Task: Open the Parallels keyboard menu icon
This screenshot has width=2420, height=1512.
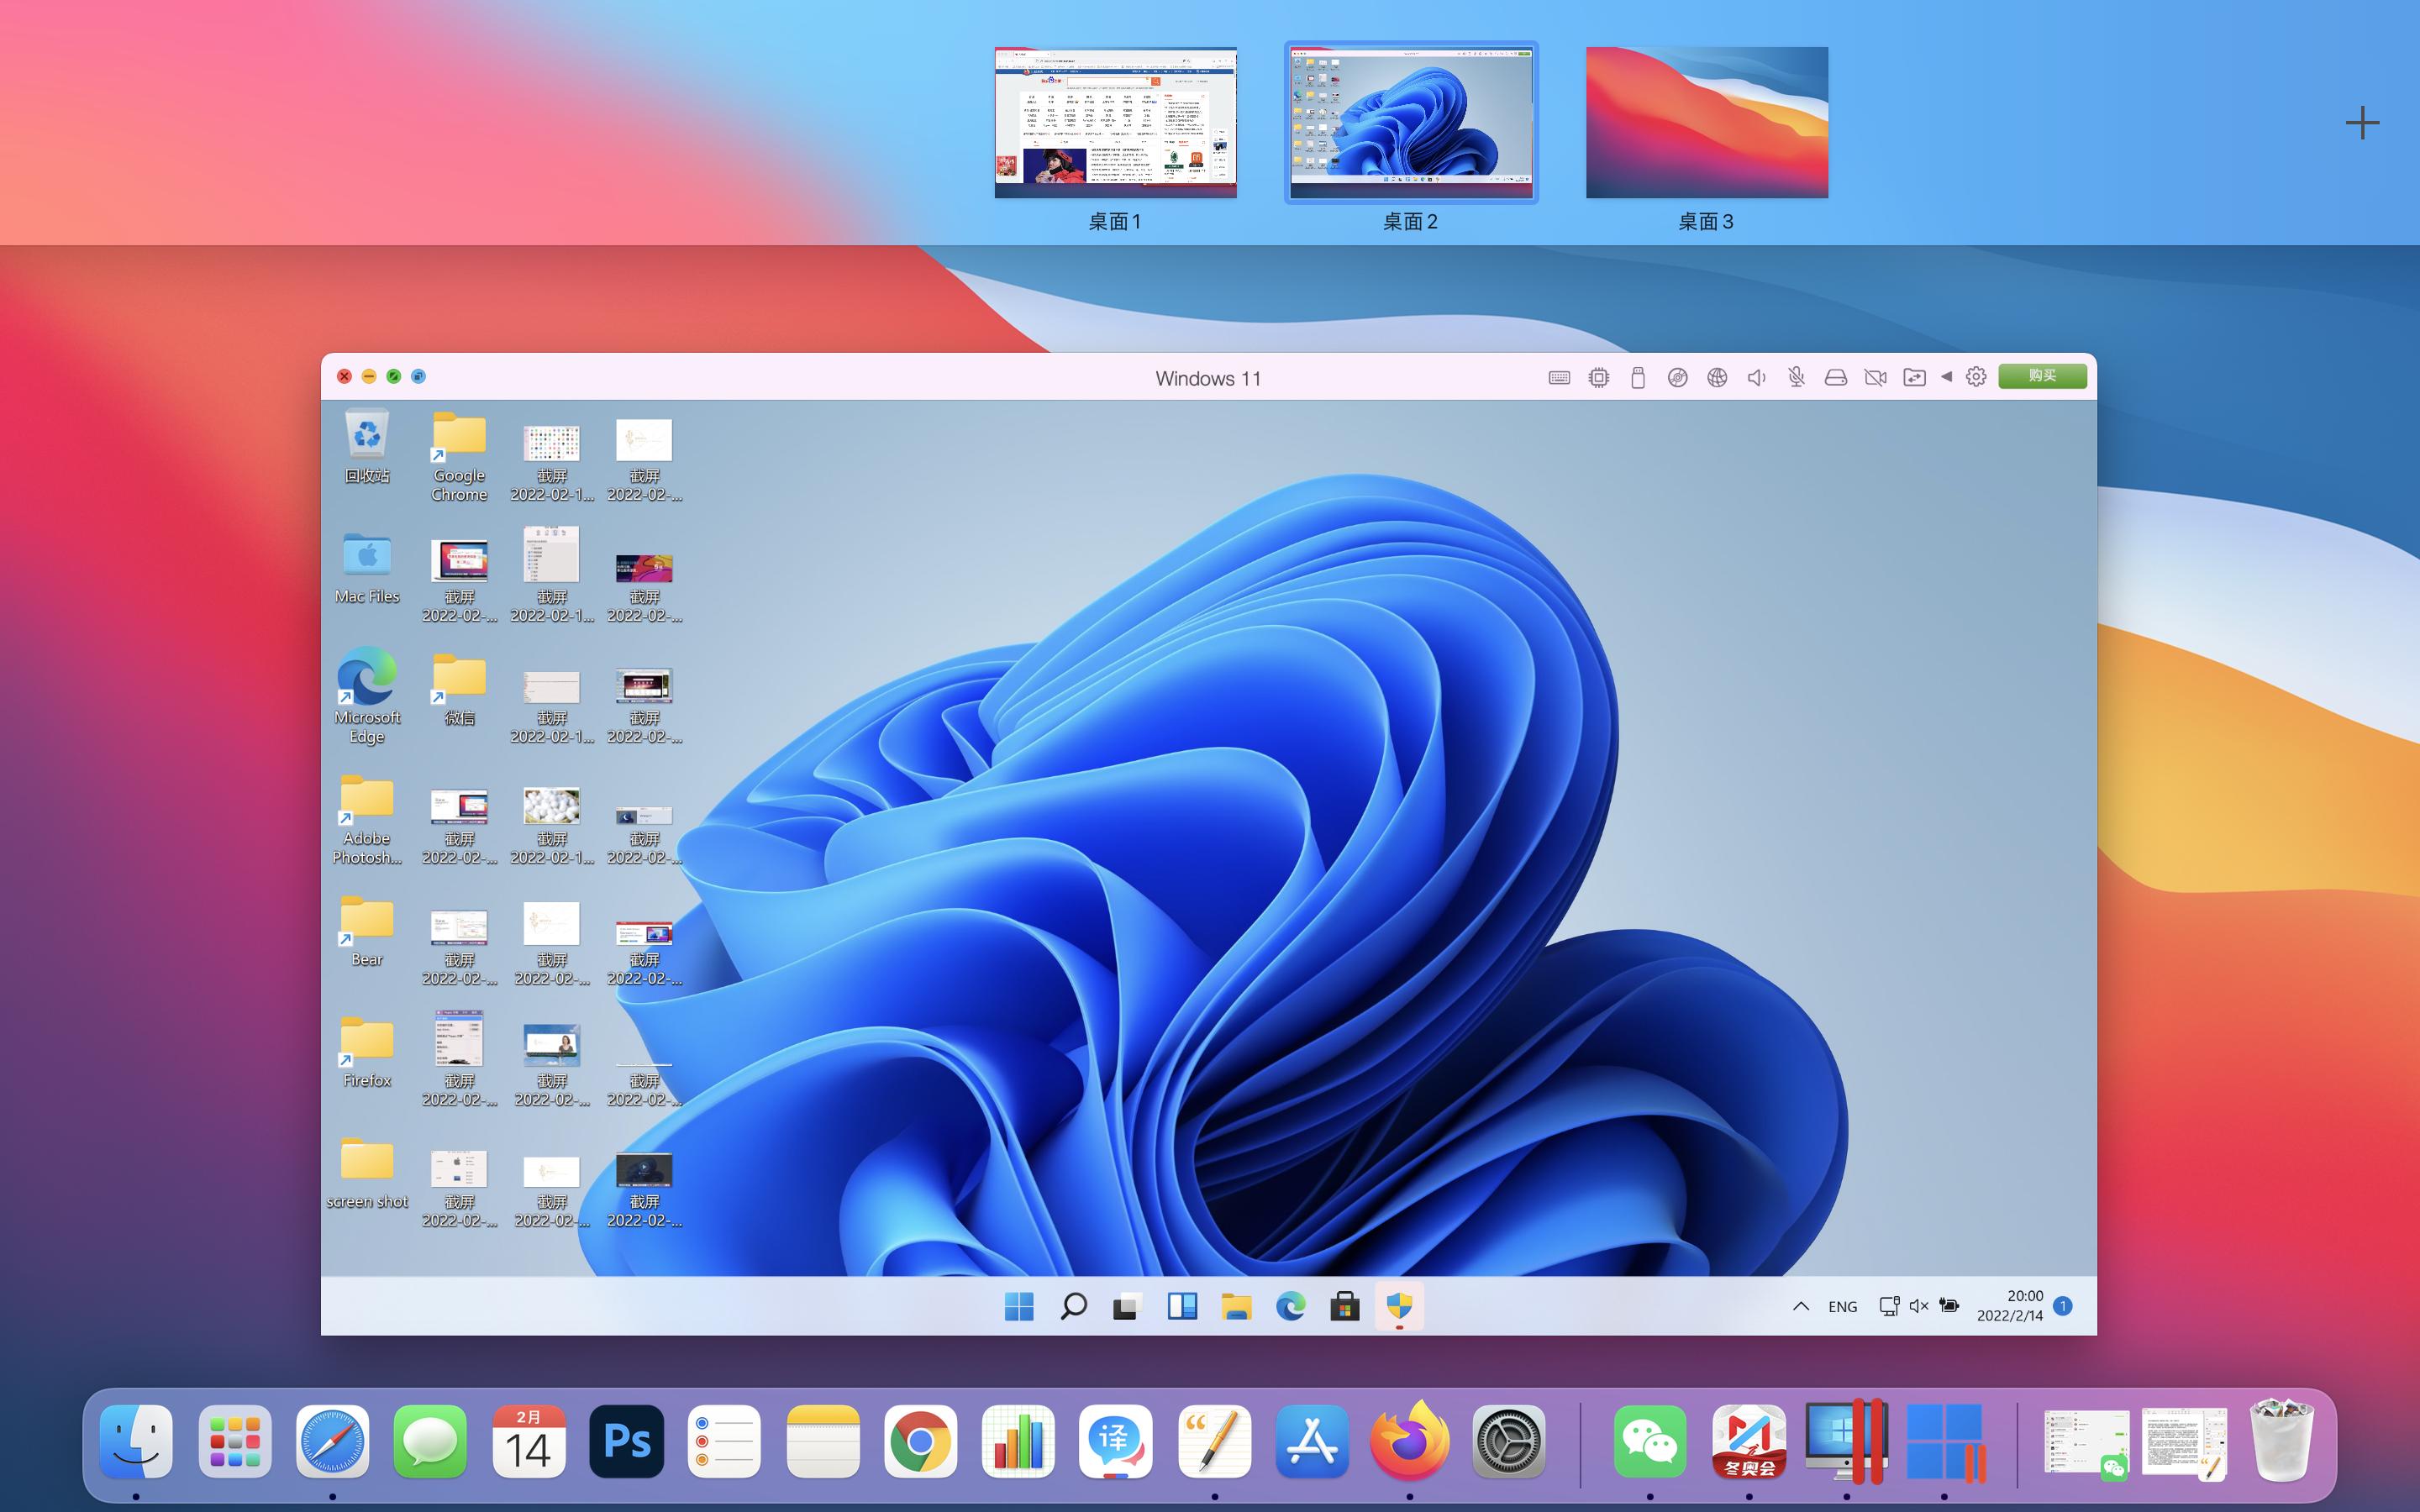Action: pos(1559,377)
